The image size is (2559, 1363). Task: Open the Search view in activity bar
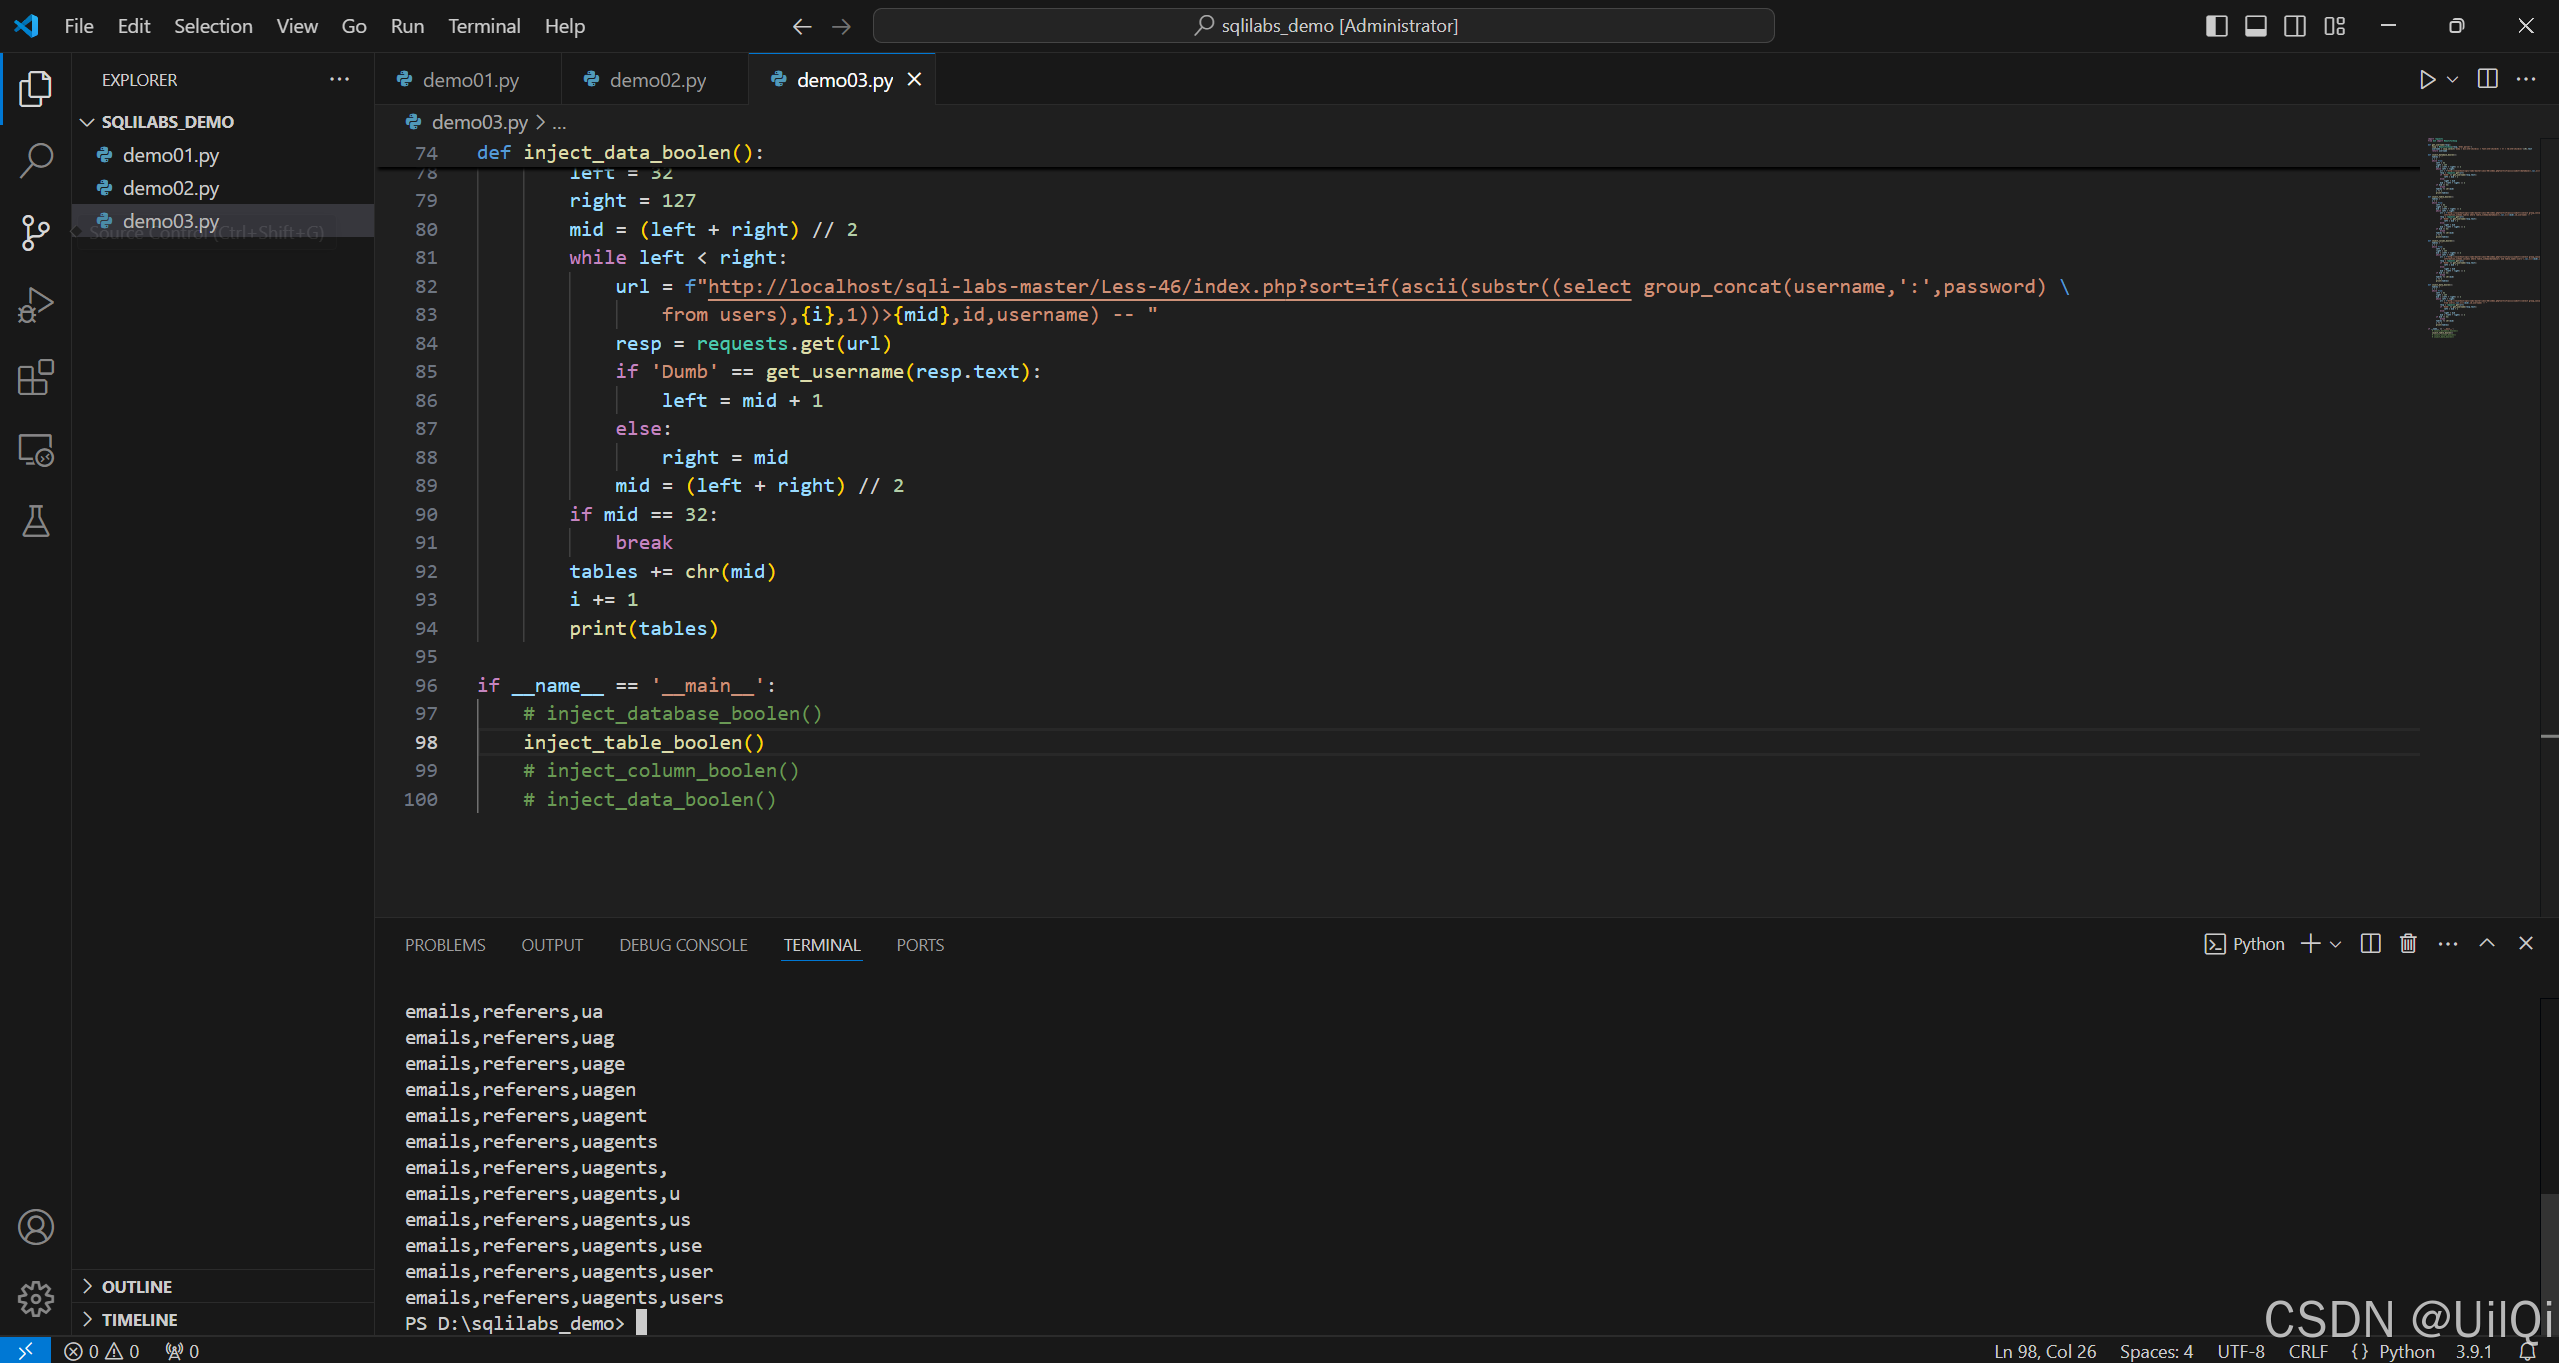click(36, 160)
